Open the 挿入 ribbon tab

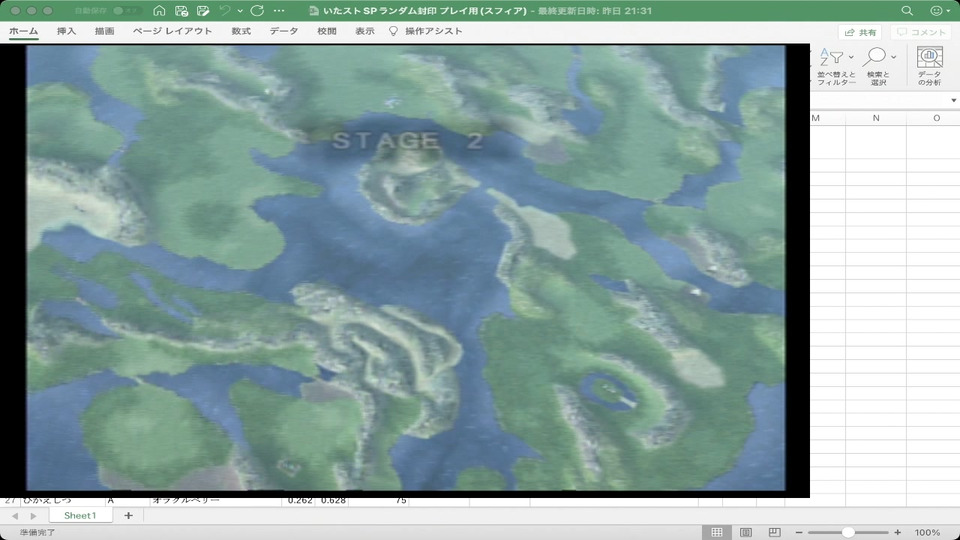click(x=66, y=31)
